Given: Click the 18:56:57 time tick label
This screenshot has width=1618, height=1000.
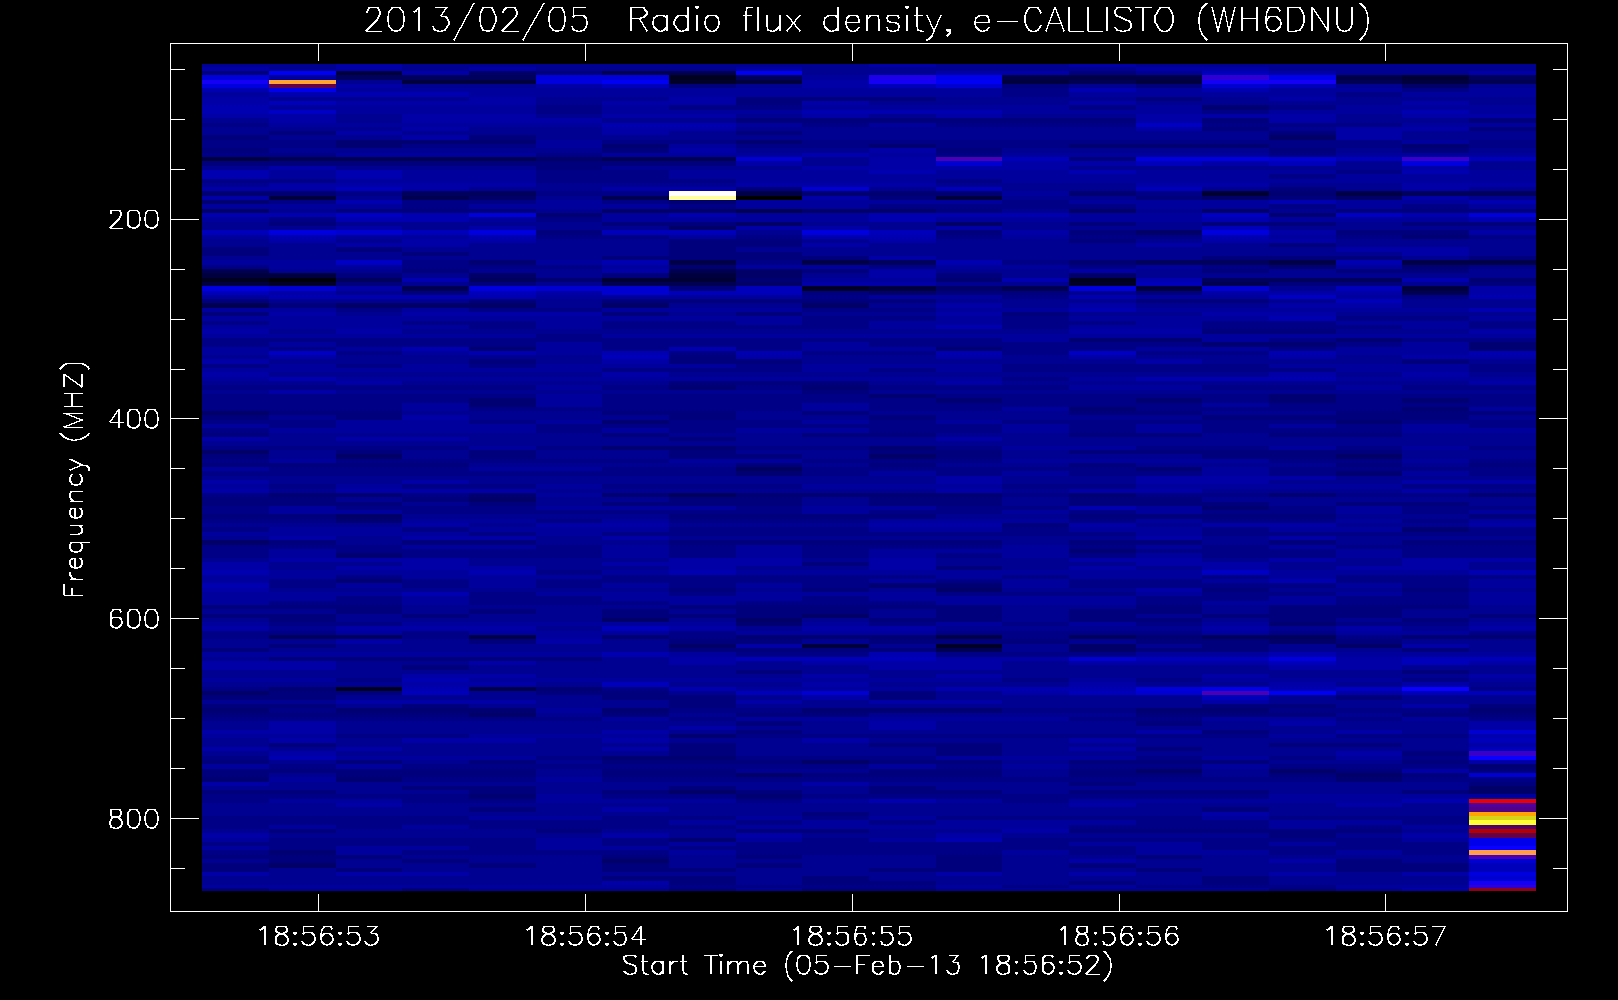Looking at the screenshot, I should pyautogui.click(x=1386, y=937).
